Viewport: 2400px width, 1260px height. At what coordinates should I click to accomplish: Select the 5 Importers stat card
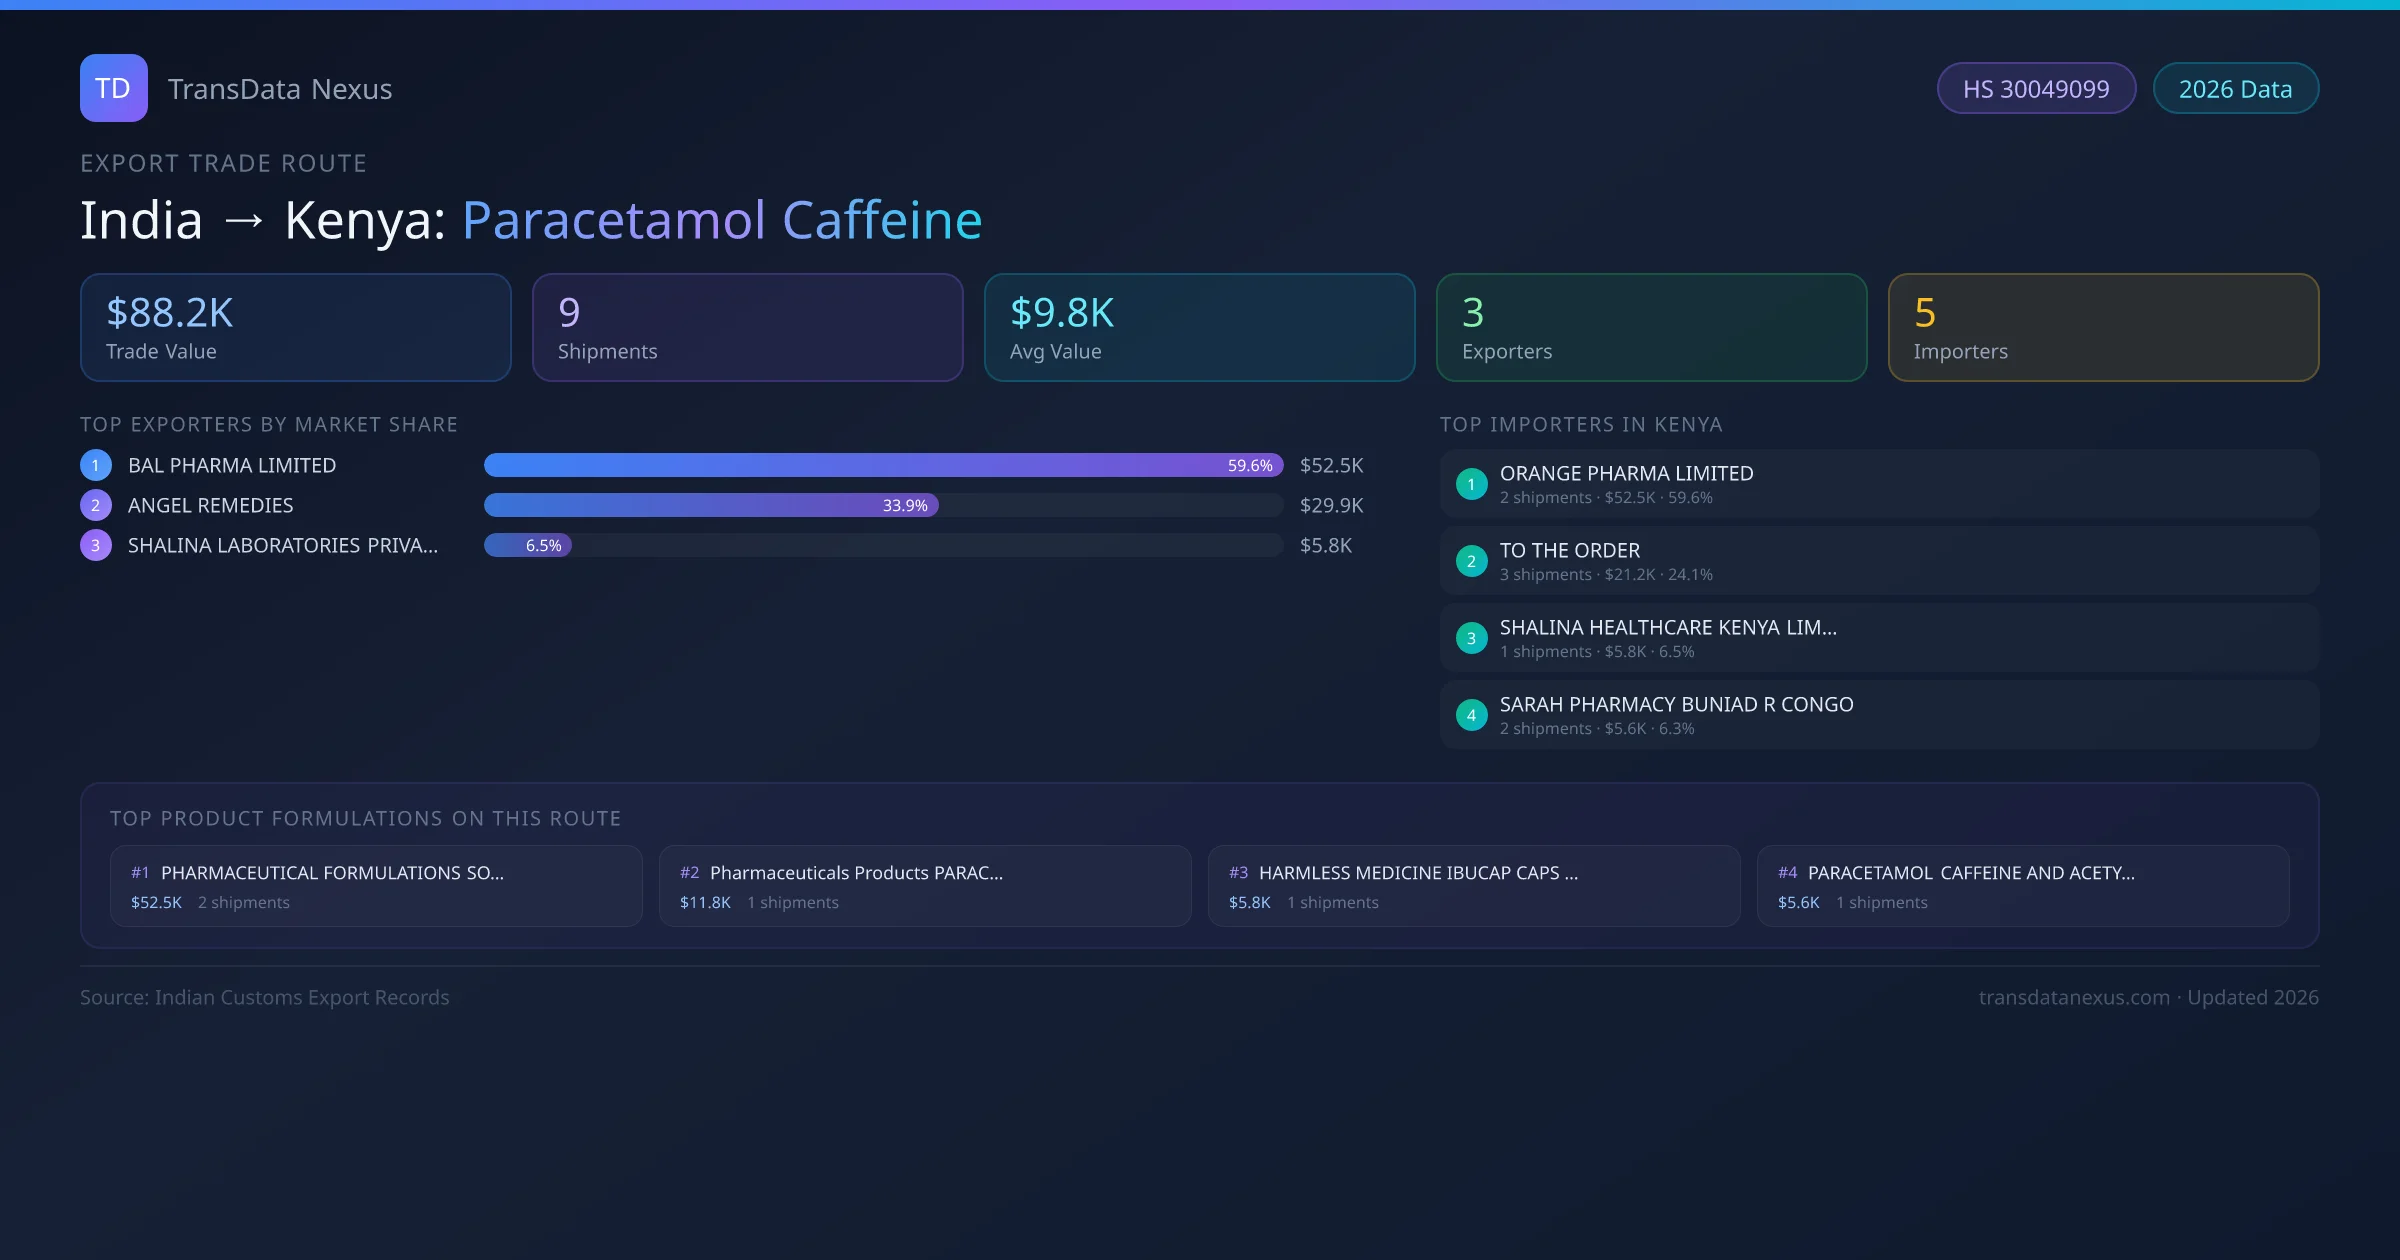point(2102,328)
